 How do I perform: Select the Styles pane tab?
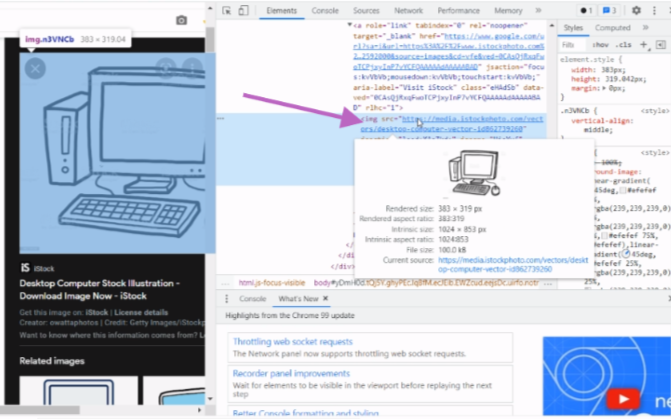point(573,28)
